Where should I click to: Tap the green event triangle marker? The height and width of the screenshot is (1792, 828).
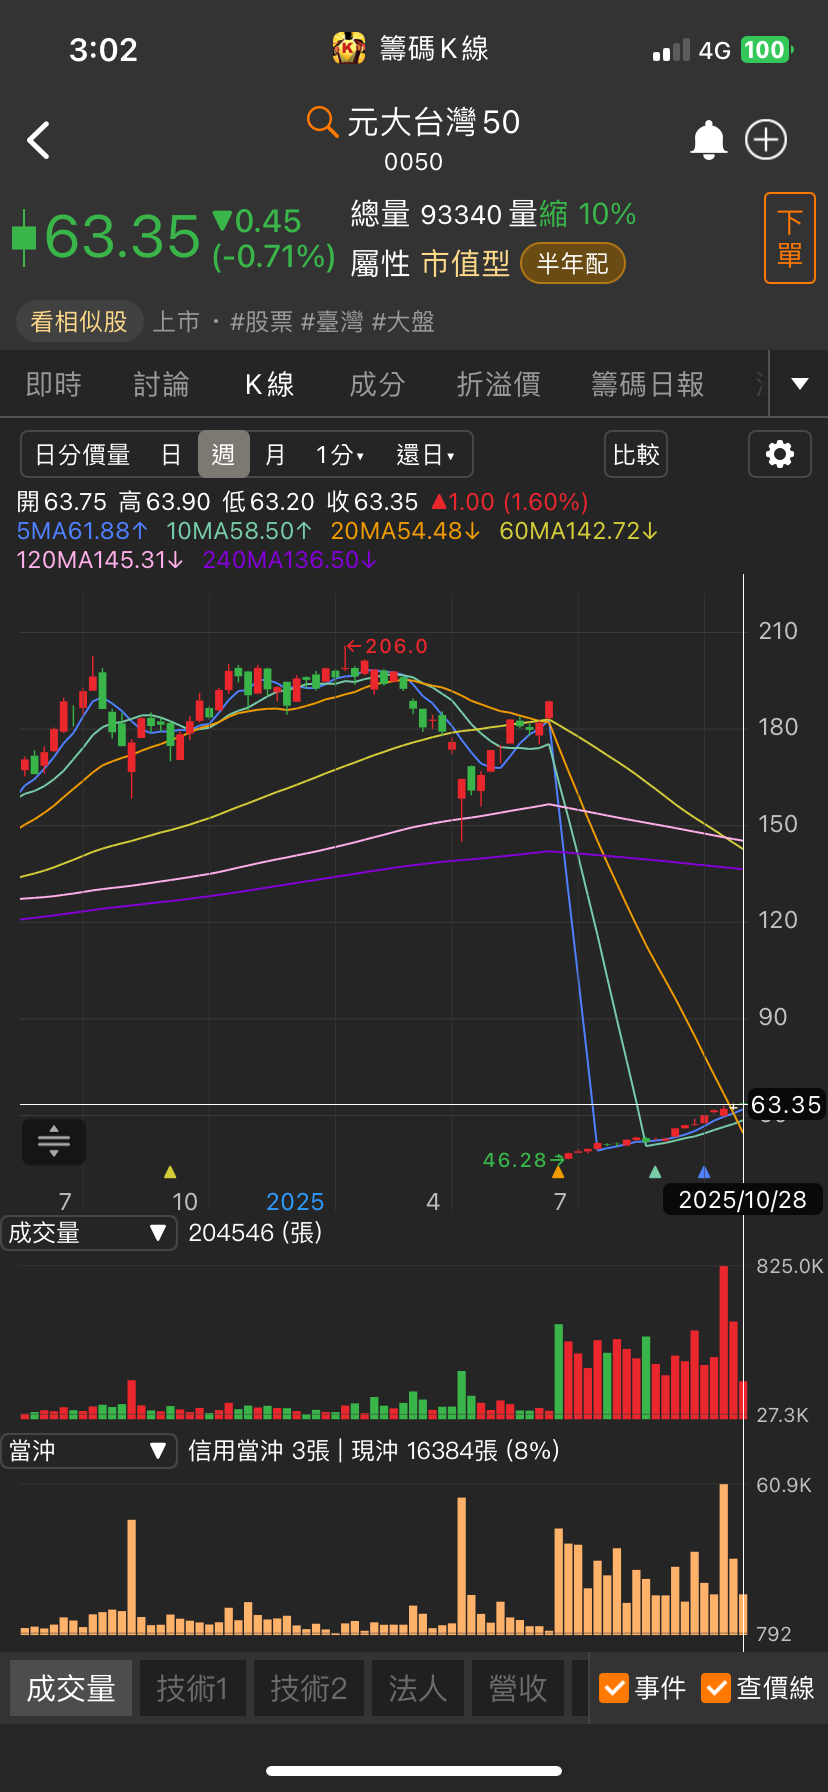(655, 1172)
